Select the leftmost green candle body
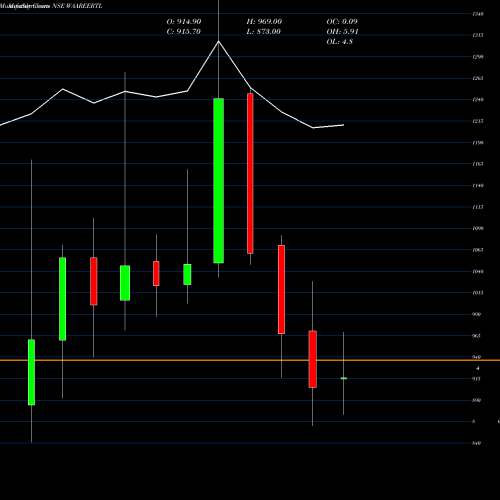The height and width of the screenshot is (500, 500). [x=31, y=372]
